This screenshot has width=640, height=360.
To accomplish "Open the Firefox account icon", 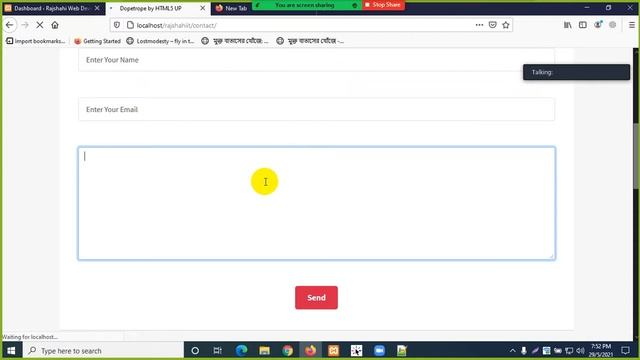I will (x=598, y=25).
